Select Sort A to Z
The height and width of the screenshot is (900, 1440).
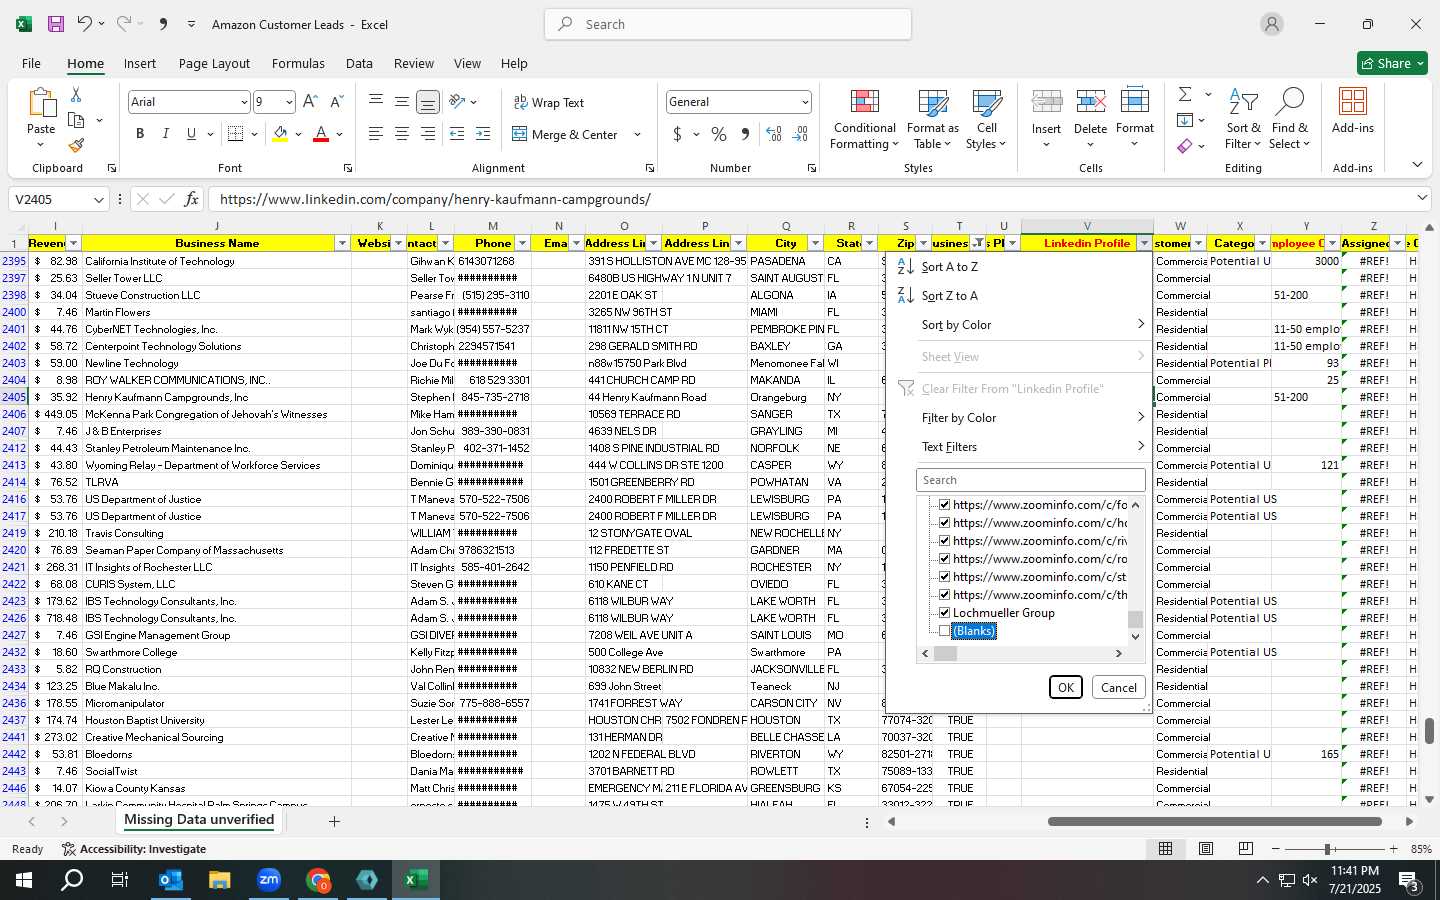tap(1018, 267)
